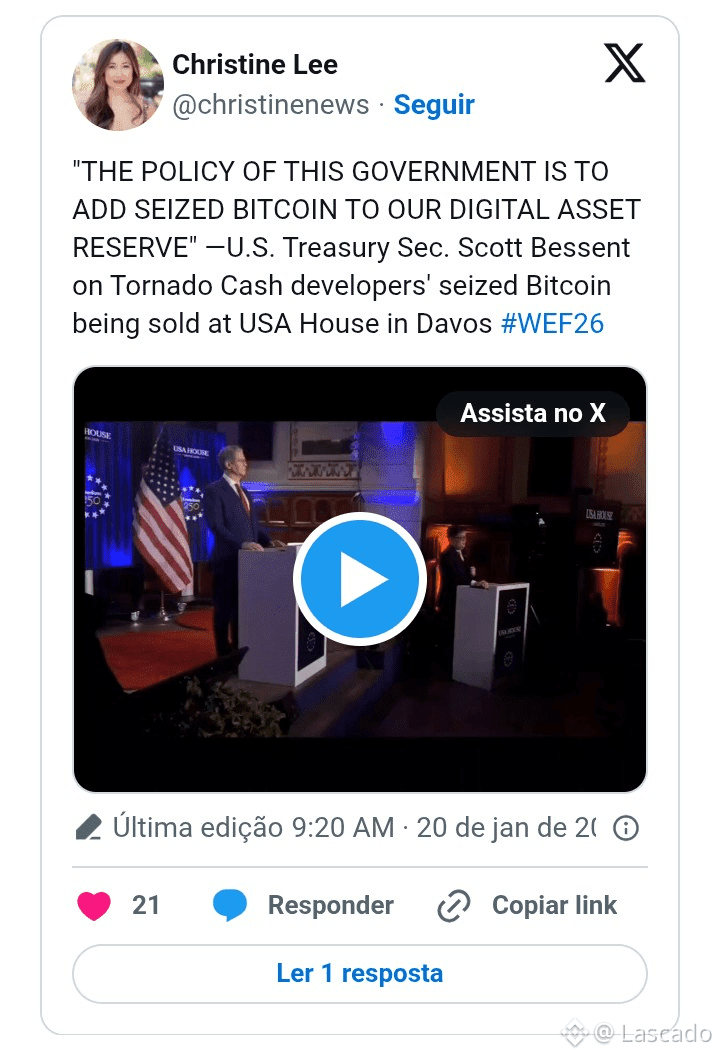Click the chain link copy icon
This screenshot has width=720, height=1058.
tap(453, 906)
